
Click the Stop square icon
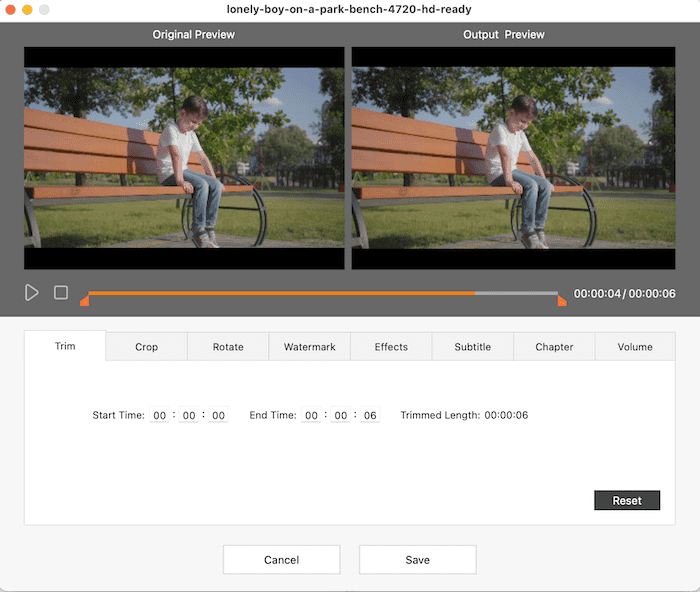click(61, 293)
